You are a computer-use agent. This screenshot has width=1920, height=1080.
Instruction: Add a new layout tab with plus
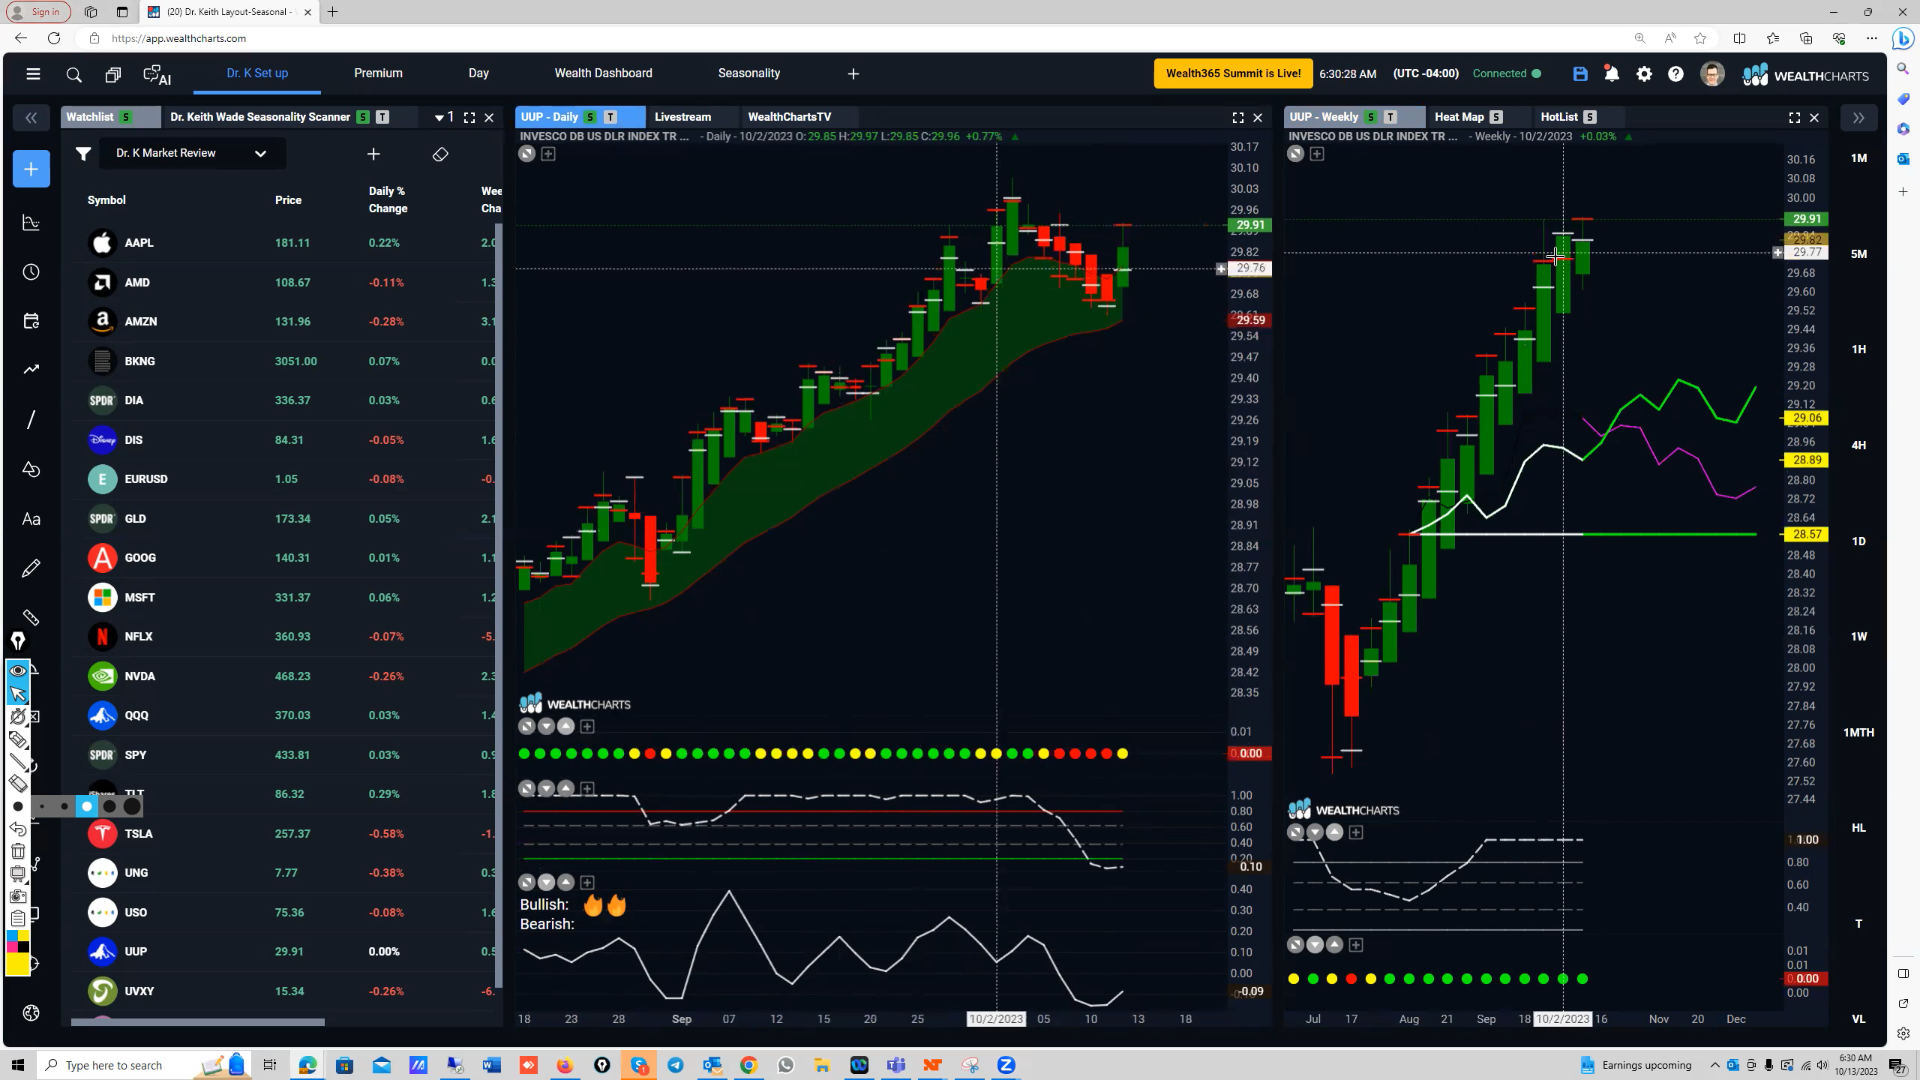(x=853, y=74)
